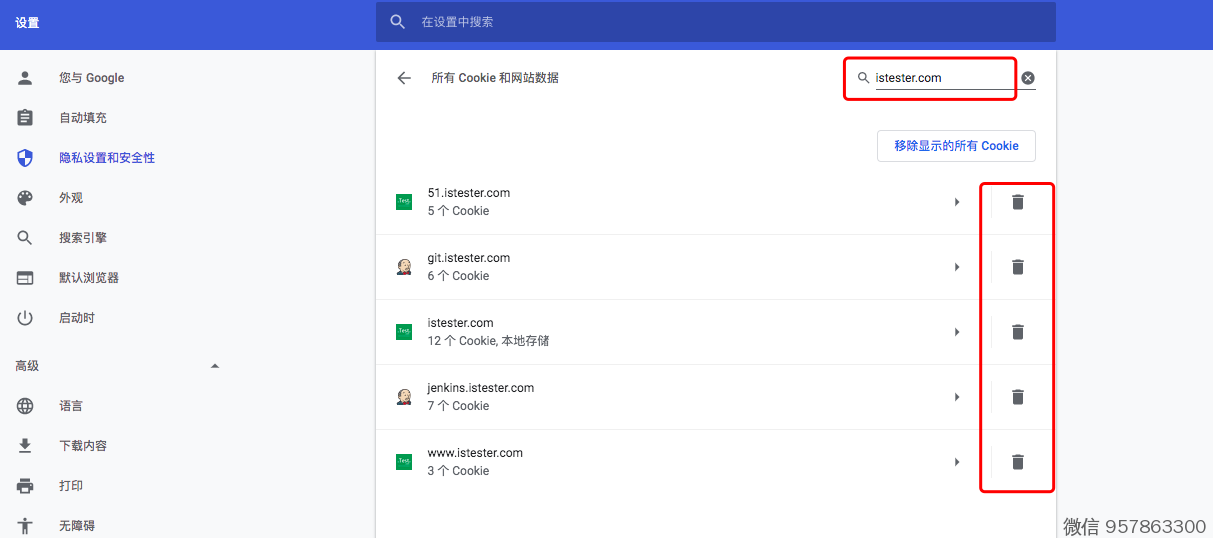The image size is (1213, 538).
Task: Delete jenkins.istester.com cookie data
Action: 1017,397
